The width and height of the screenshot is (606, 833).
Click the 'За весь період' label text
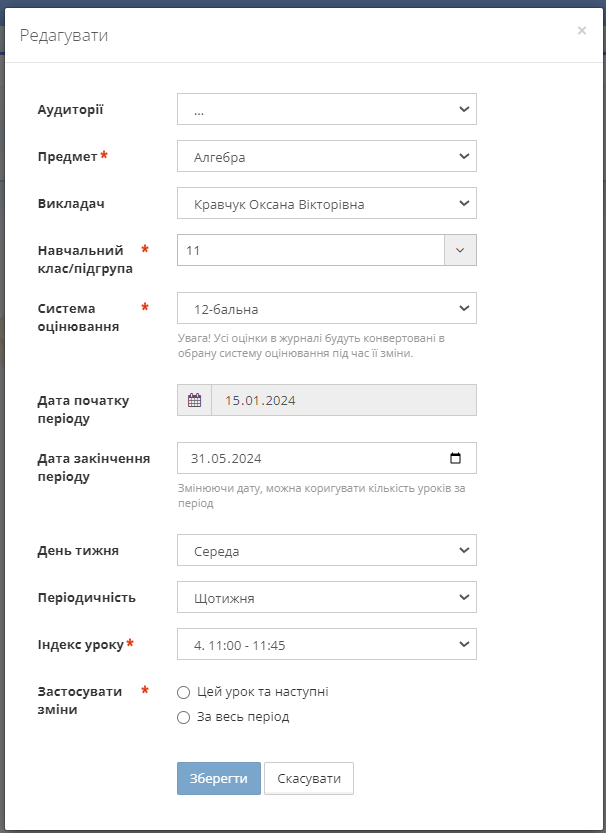(x=243, y=717)
